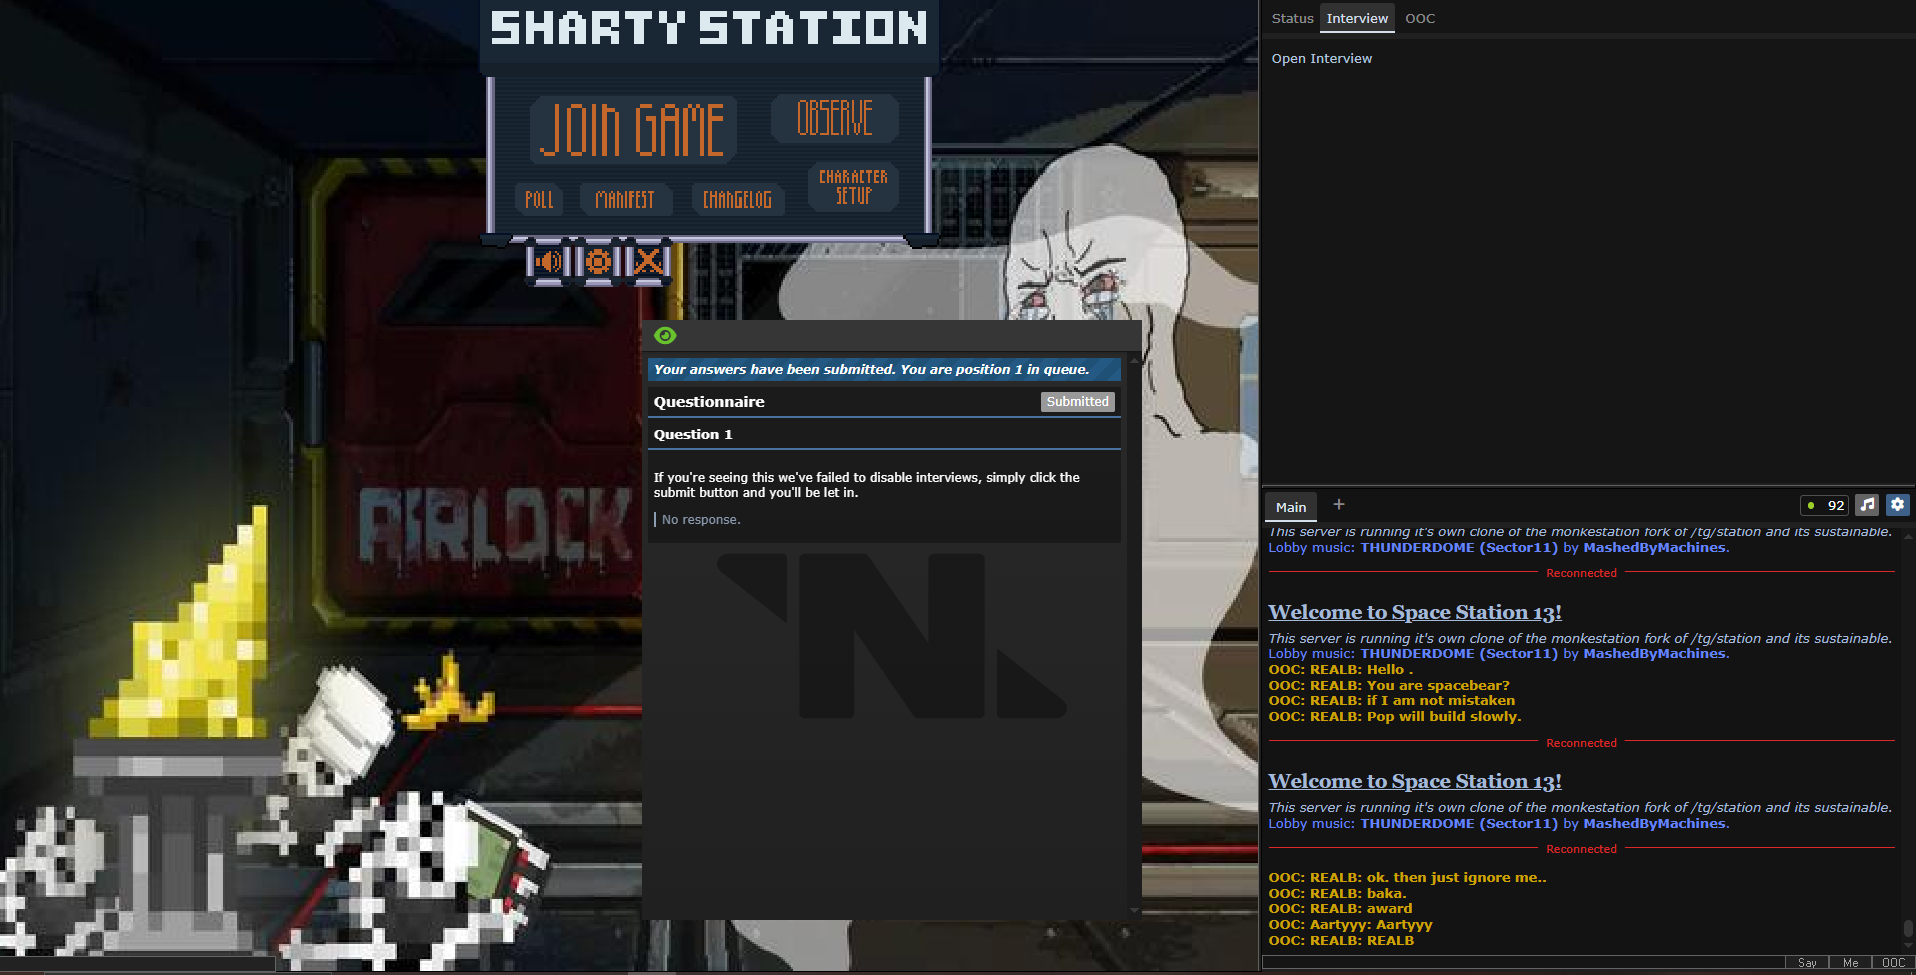Image resolution: width=1916 pixels, height=975 pixels.
Task: Switch to the Status tab
Action: point(1292,18)
